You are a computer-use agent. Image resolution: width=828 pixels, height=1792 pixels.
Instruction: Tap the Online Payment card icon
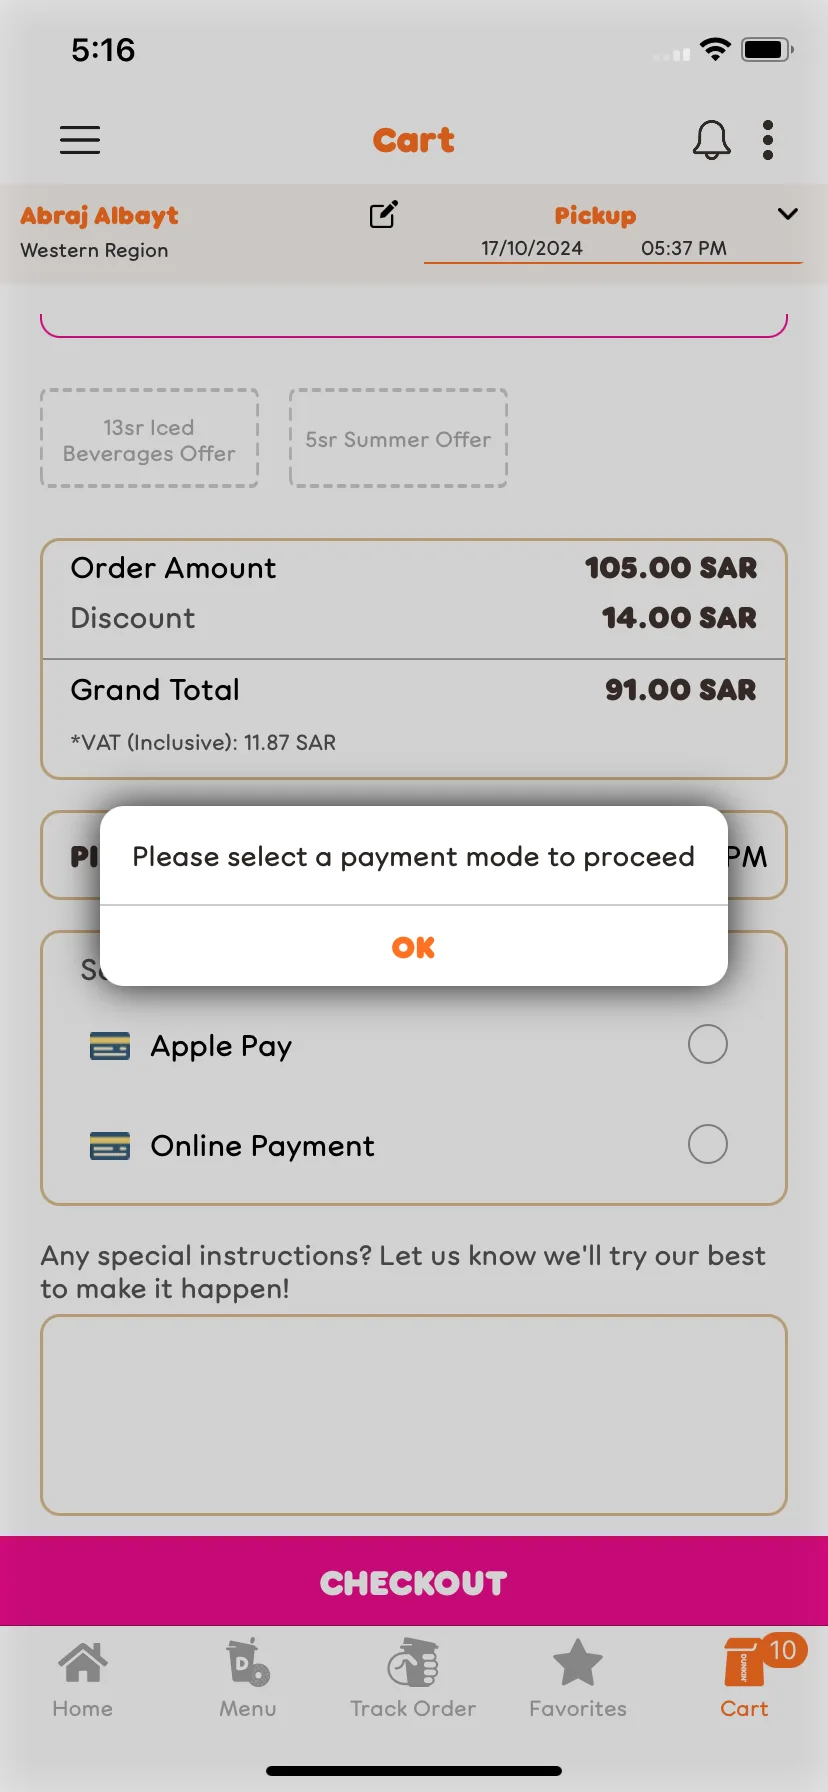[110, 1145]
